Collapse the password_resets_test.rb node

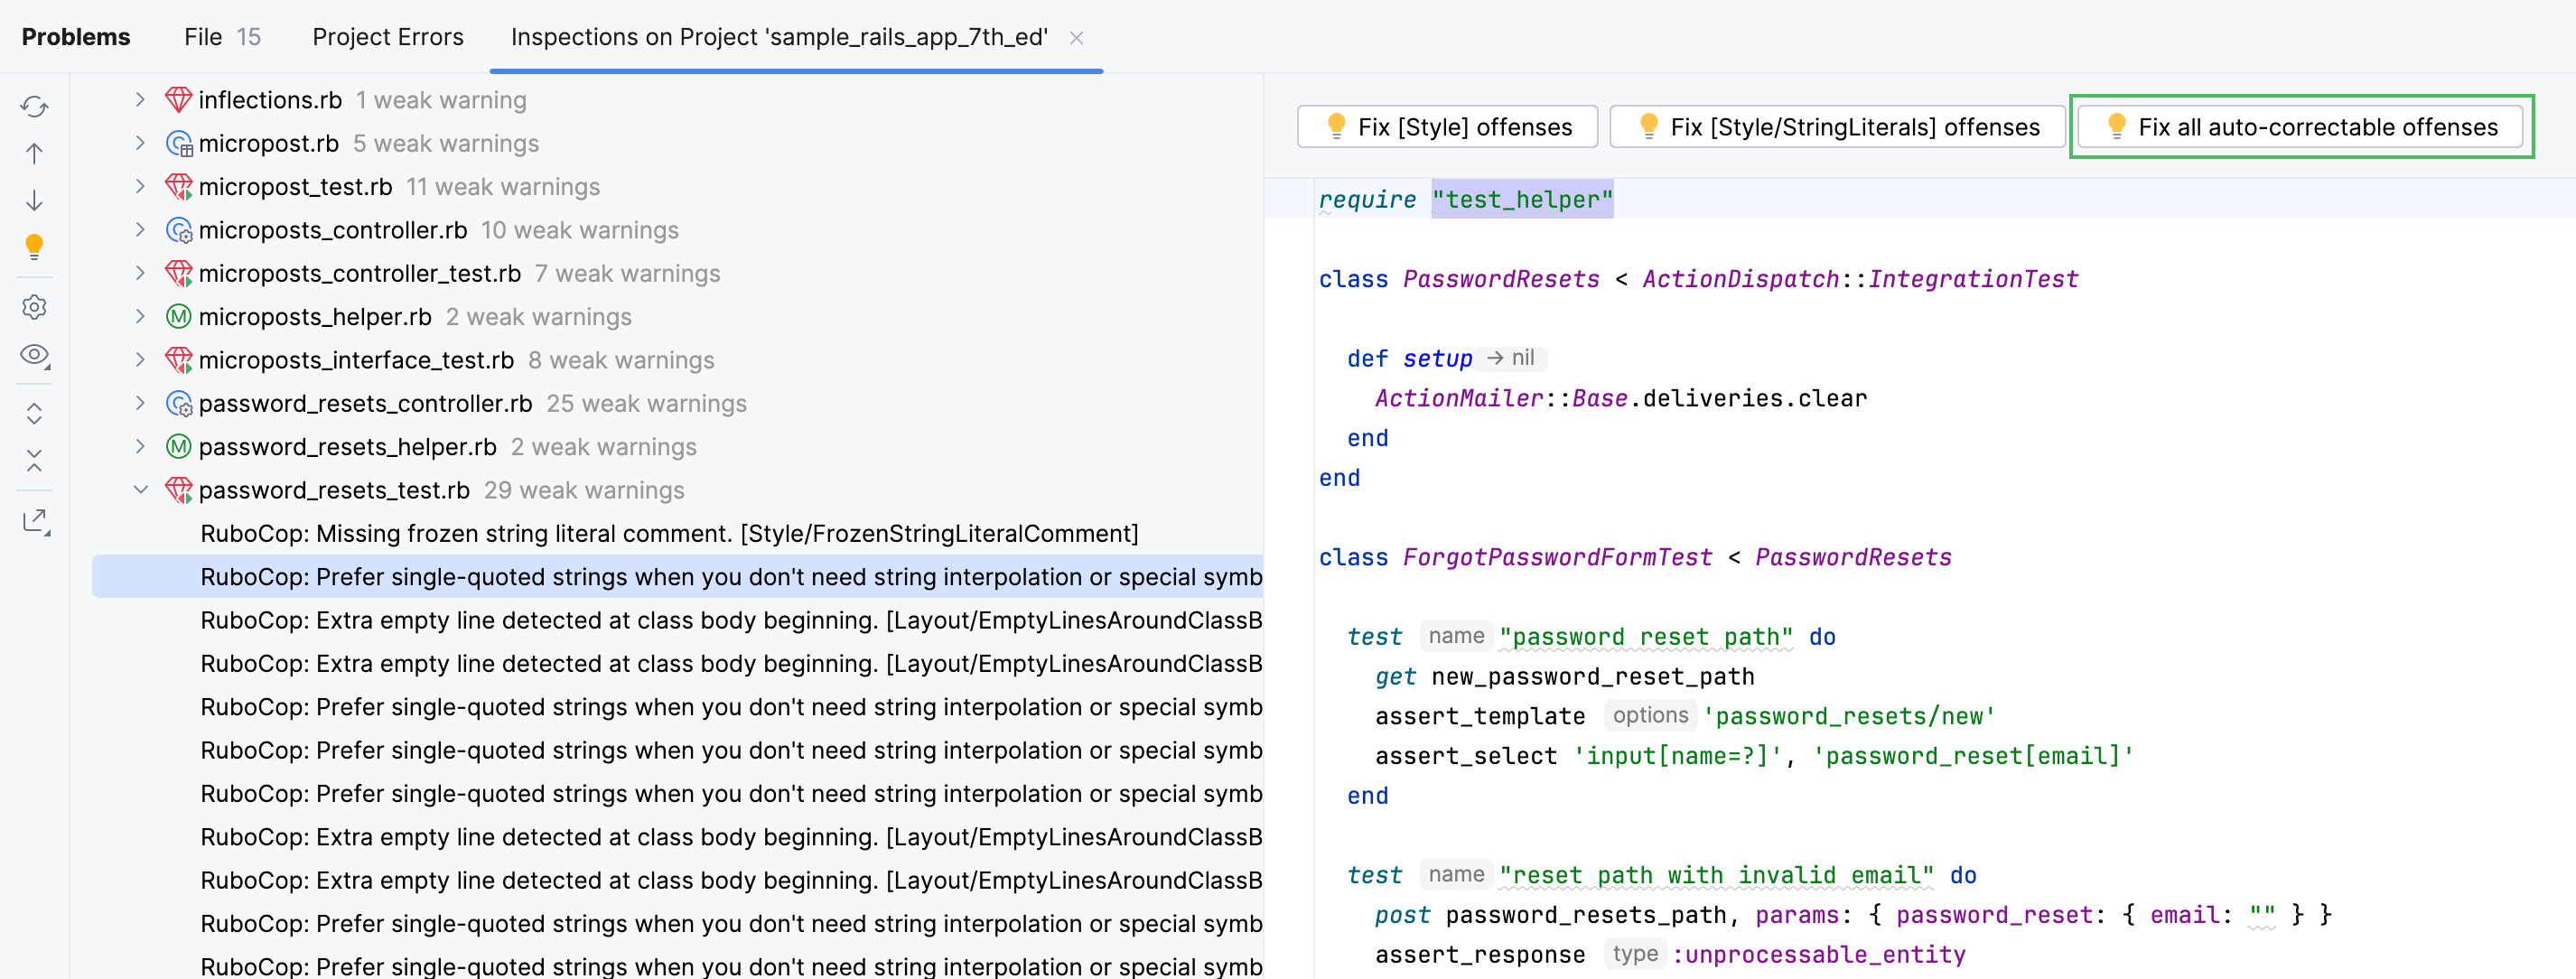(140, 490)
